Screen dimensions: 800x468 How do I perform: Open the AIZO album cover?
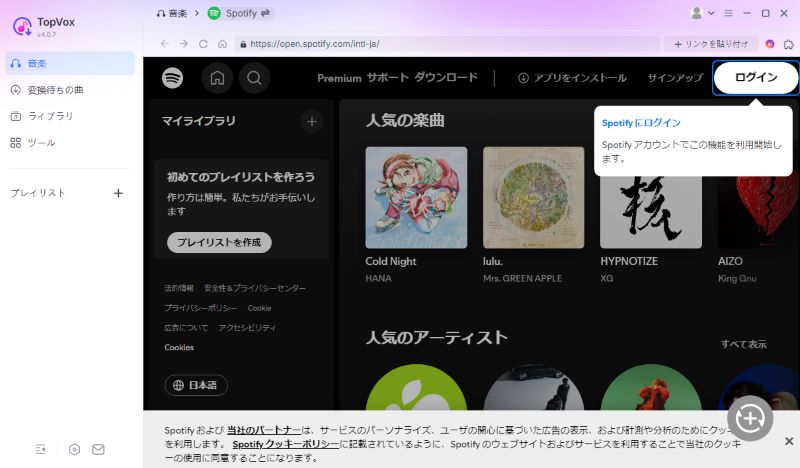click(759, 212)
